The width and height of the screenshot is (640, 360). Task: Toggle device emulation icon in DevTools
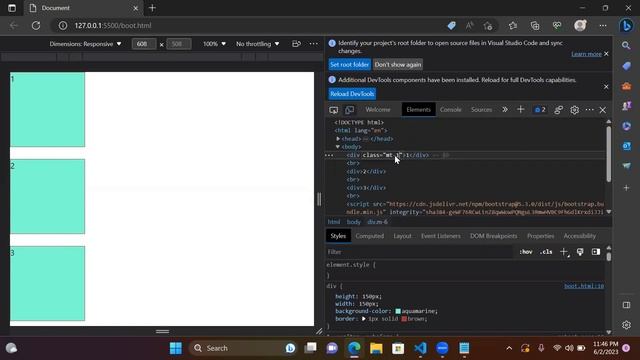click(349, 110)
